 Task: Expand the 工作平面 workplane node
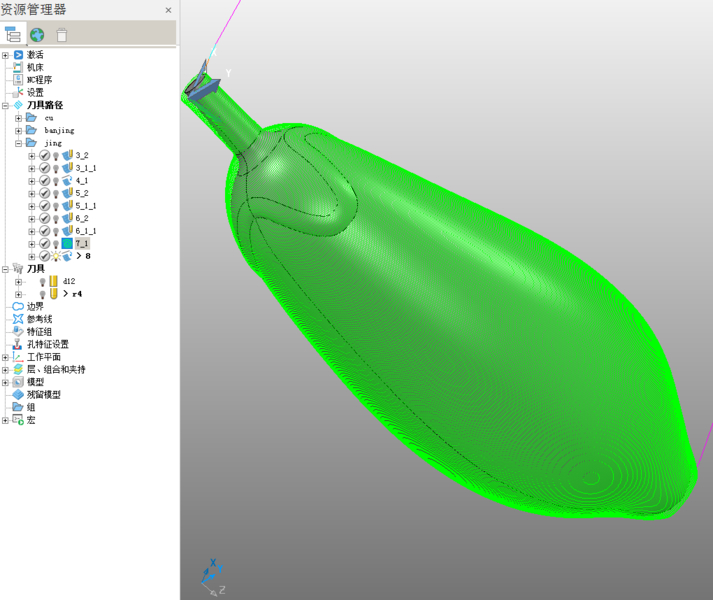pos(6,357)
